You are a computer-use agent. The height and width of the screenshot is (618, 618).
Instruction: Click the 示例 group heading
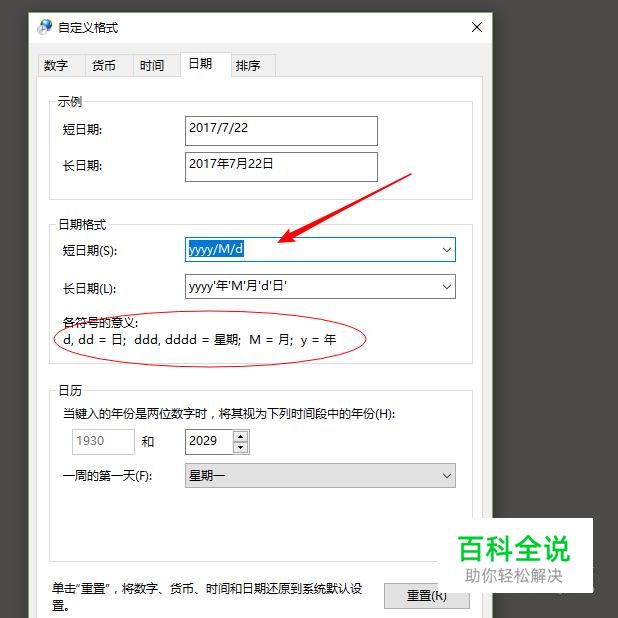pos(70,102)
